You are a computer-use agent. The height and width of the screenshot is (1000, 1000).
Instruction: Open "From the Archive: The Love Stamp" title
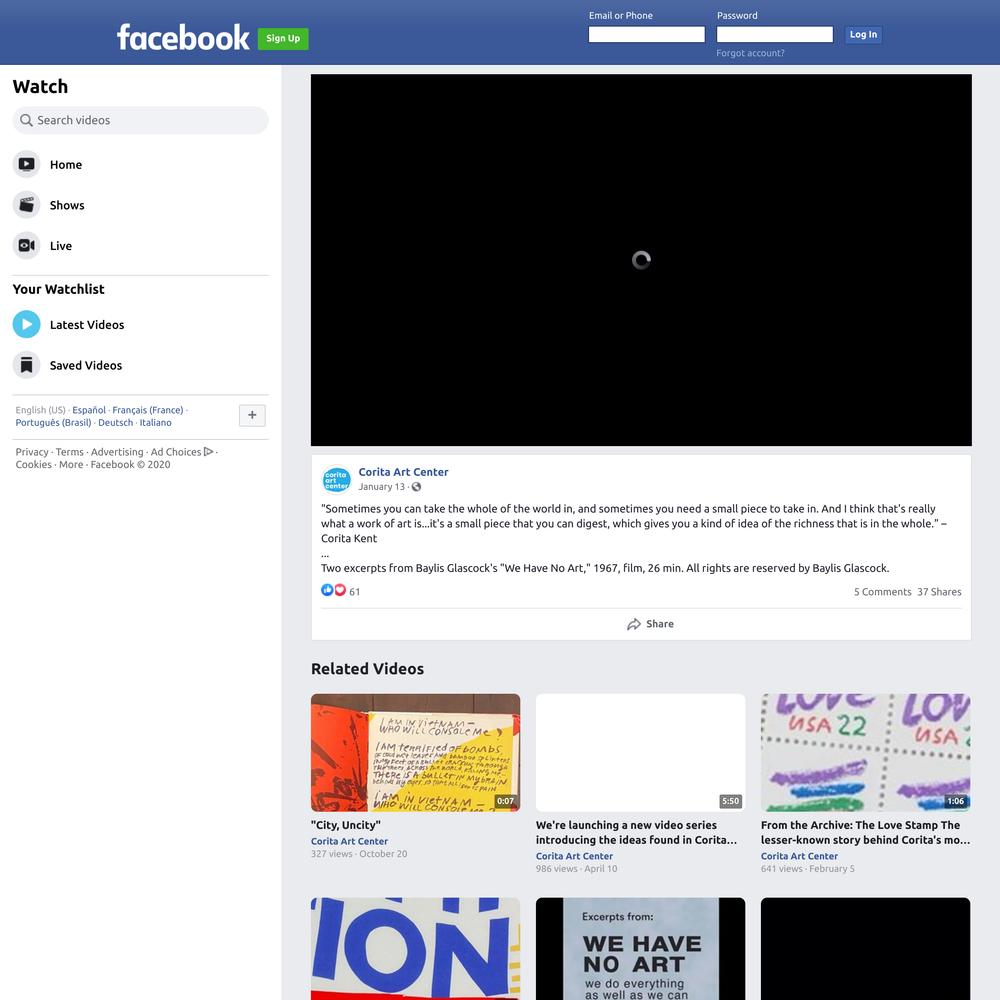865,832
